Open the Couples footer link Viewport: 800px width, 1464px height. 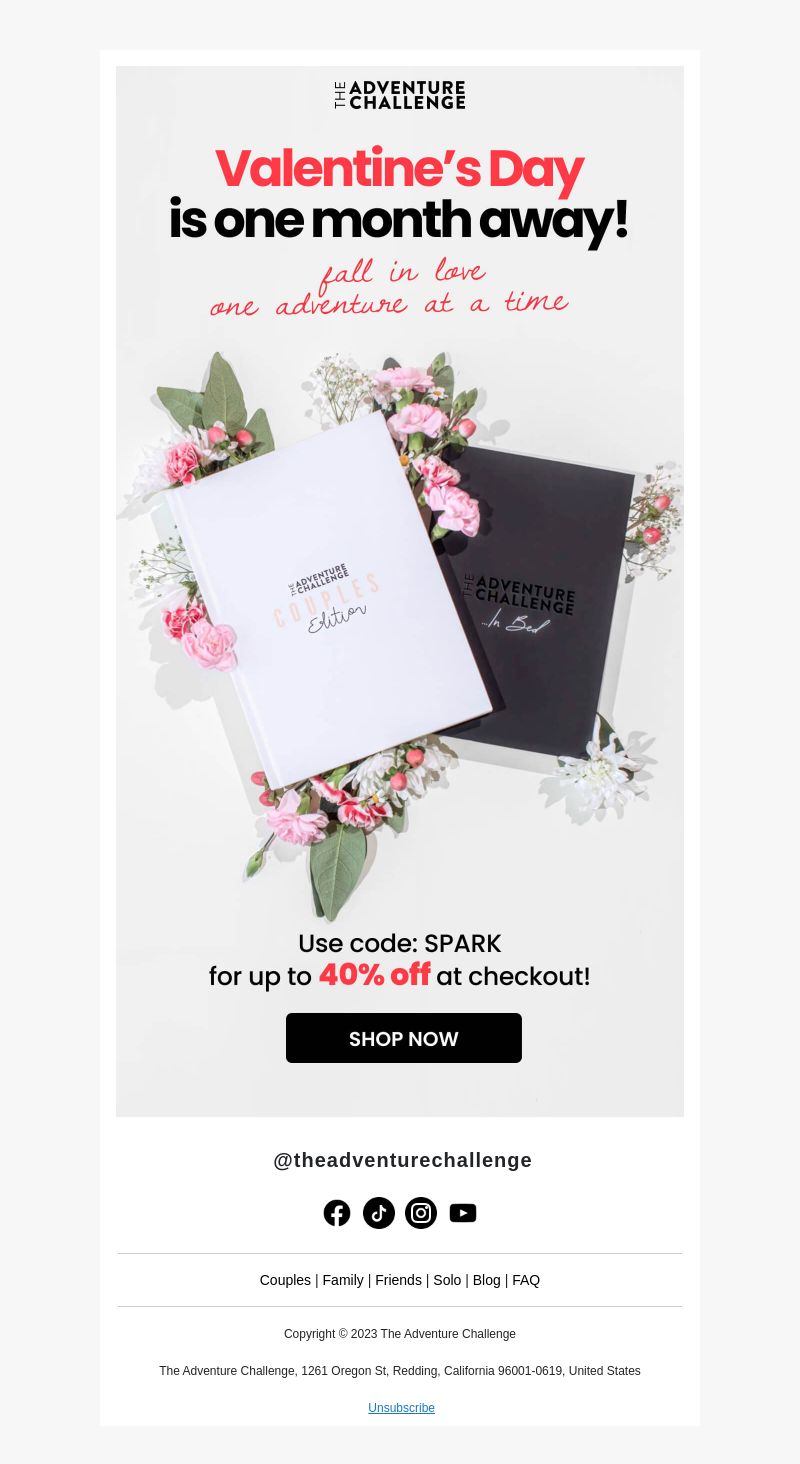(285, 1280)
